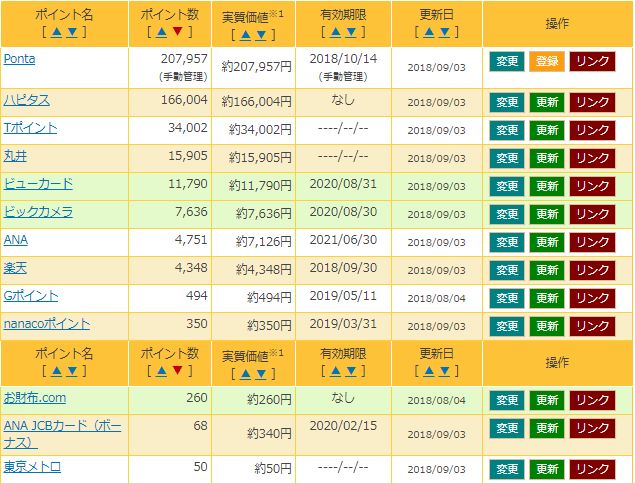Sort ascending by 有効期限 in second header
This screenshot has height=483, width=635.
coord(336,371)
